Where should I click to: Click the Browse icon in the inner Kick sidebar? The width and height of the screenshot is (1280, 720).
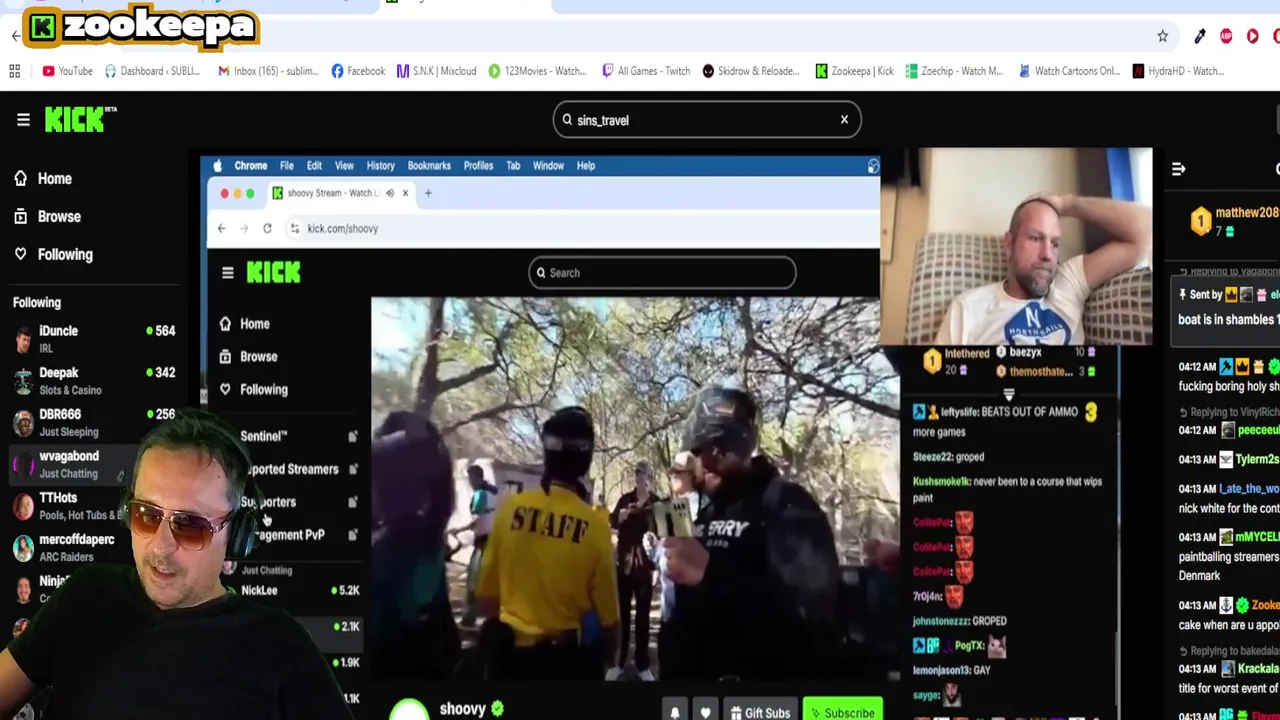point(225,357)
